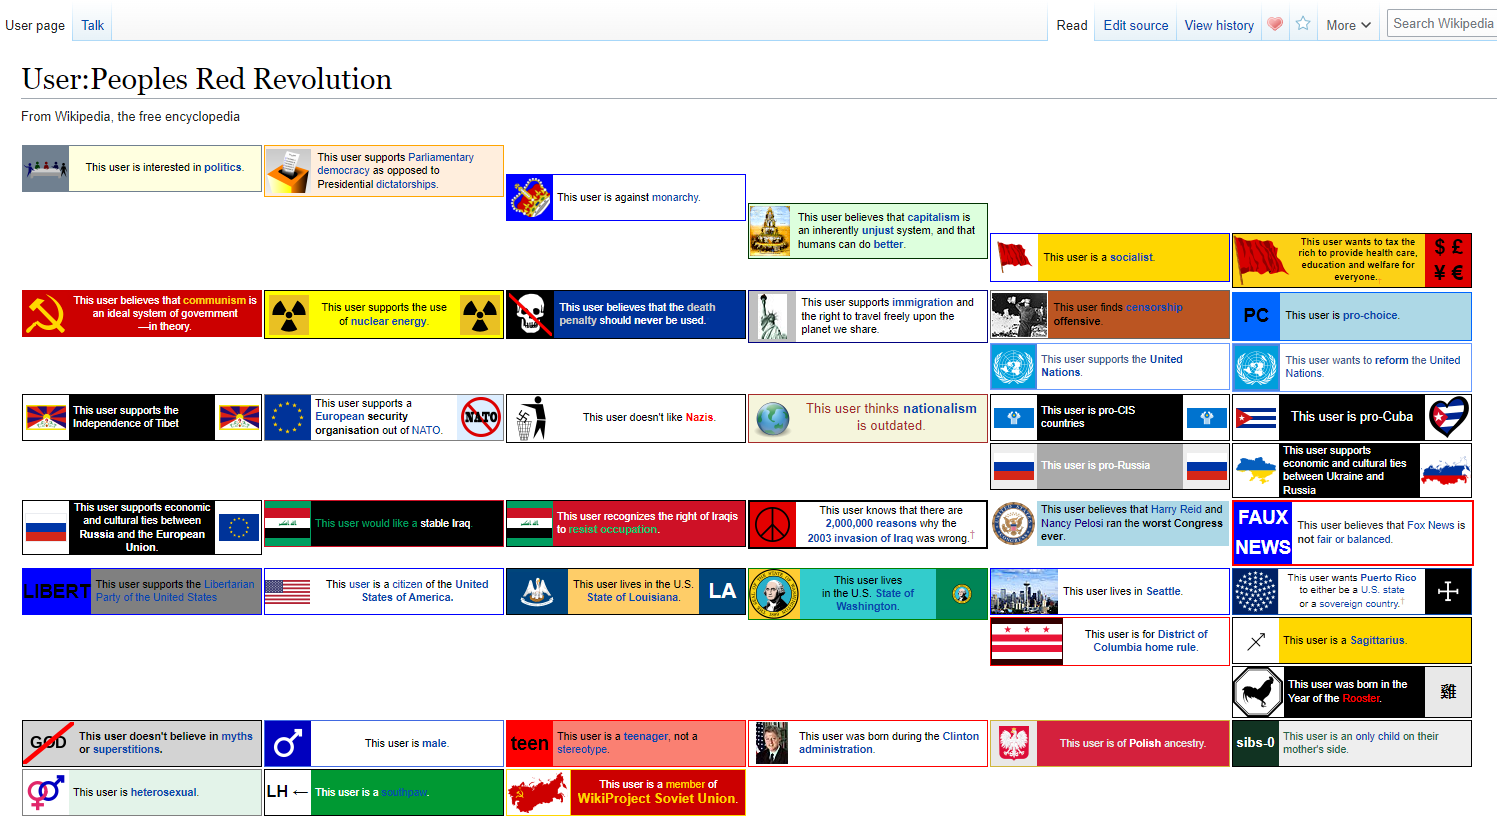Screen dimensions: 1497x823
Task: Click the Sagittarius arrow icon
Action: pyautogui.click(x=1256, y=641)
